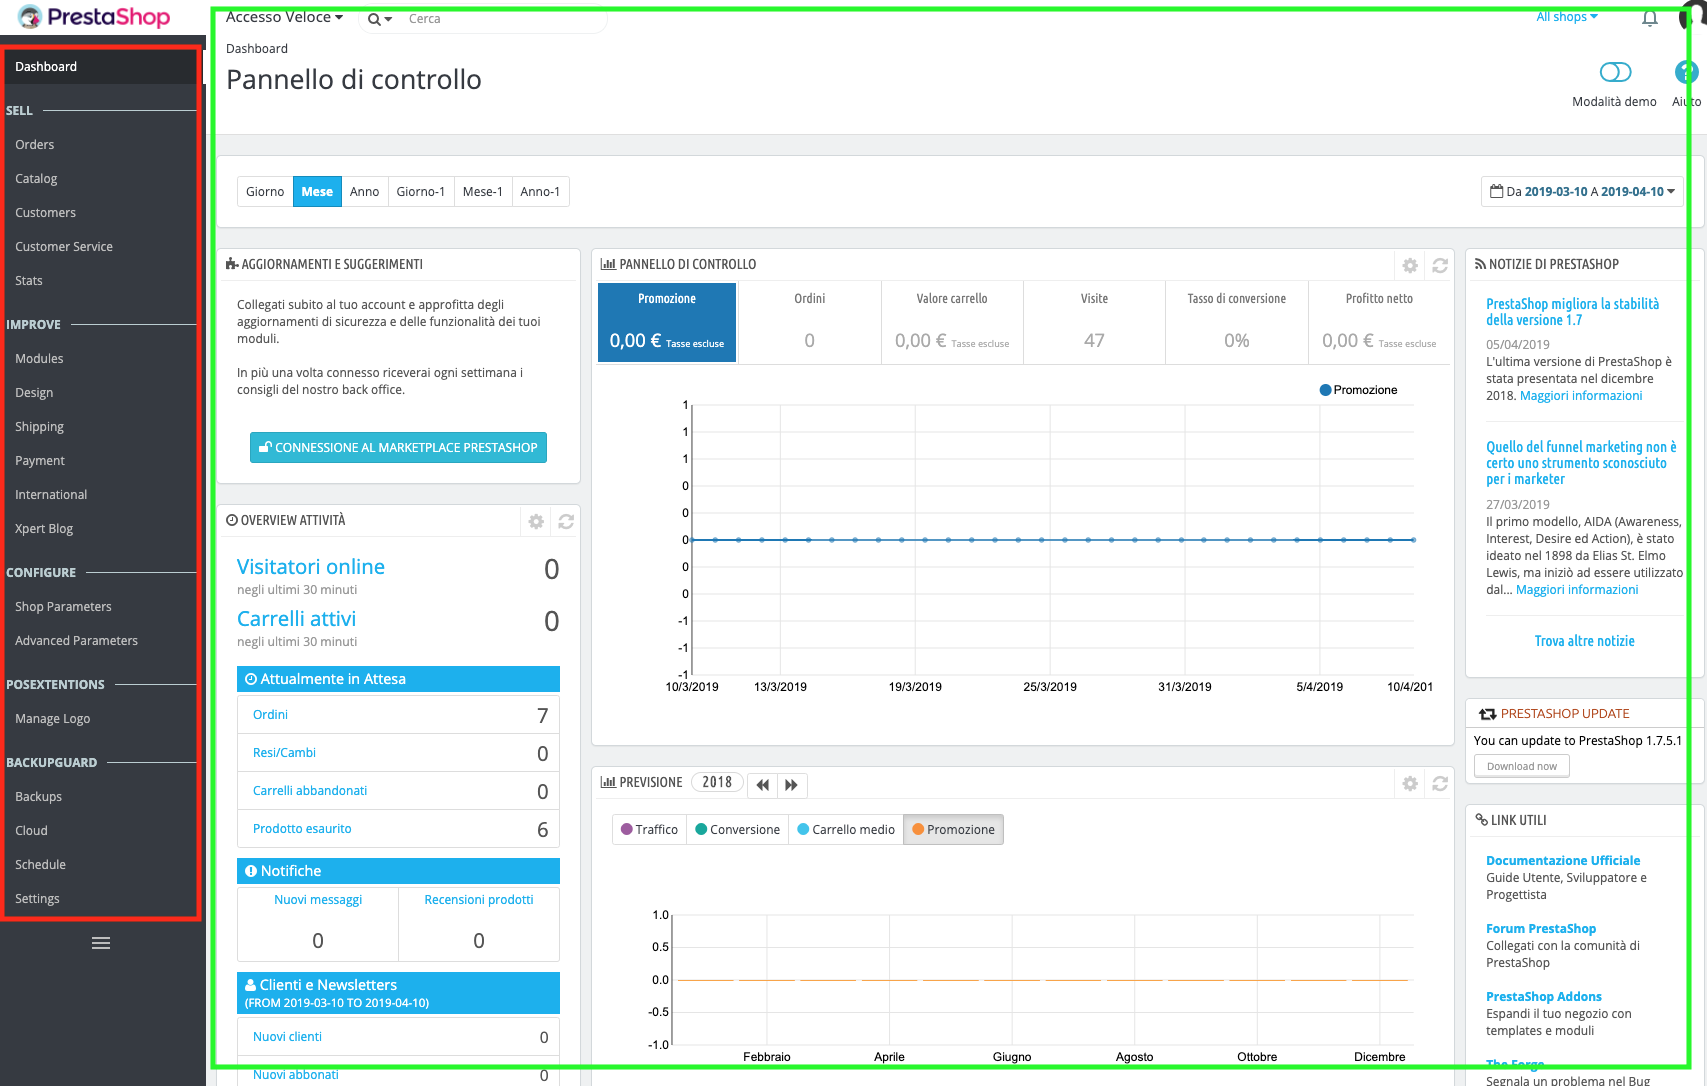Select the Anno period tab
The image size is (1707, 1086).
pos(364,191)
